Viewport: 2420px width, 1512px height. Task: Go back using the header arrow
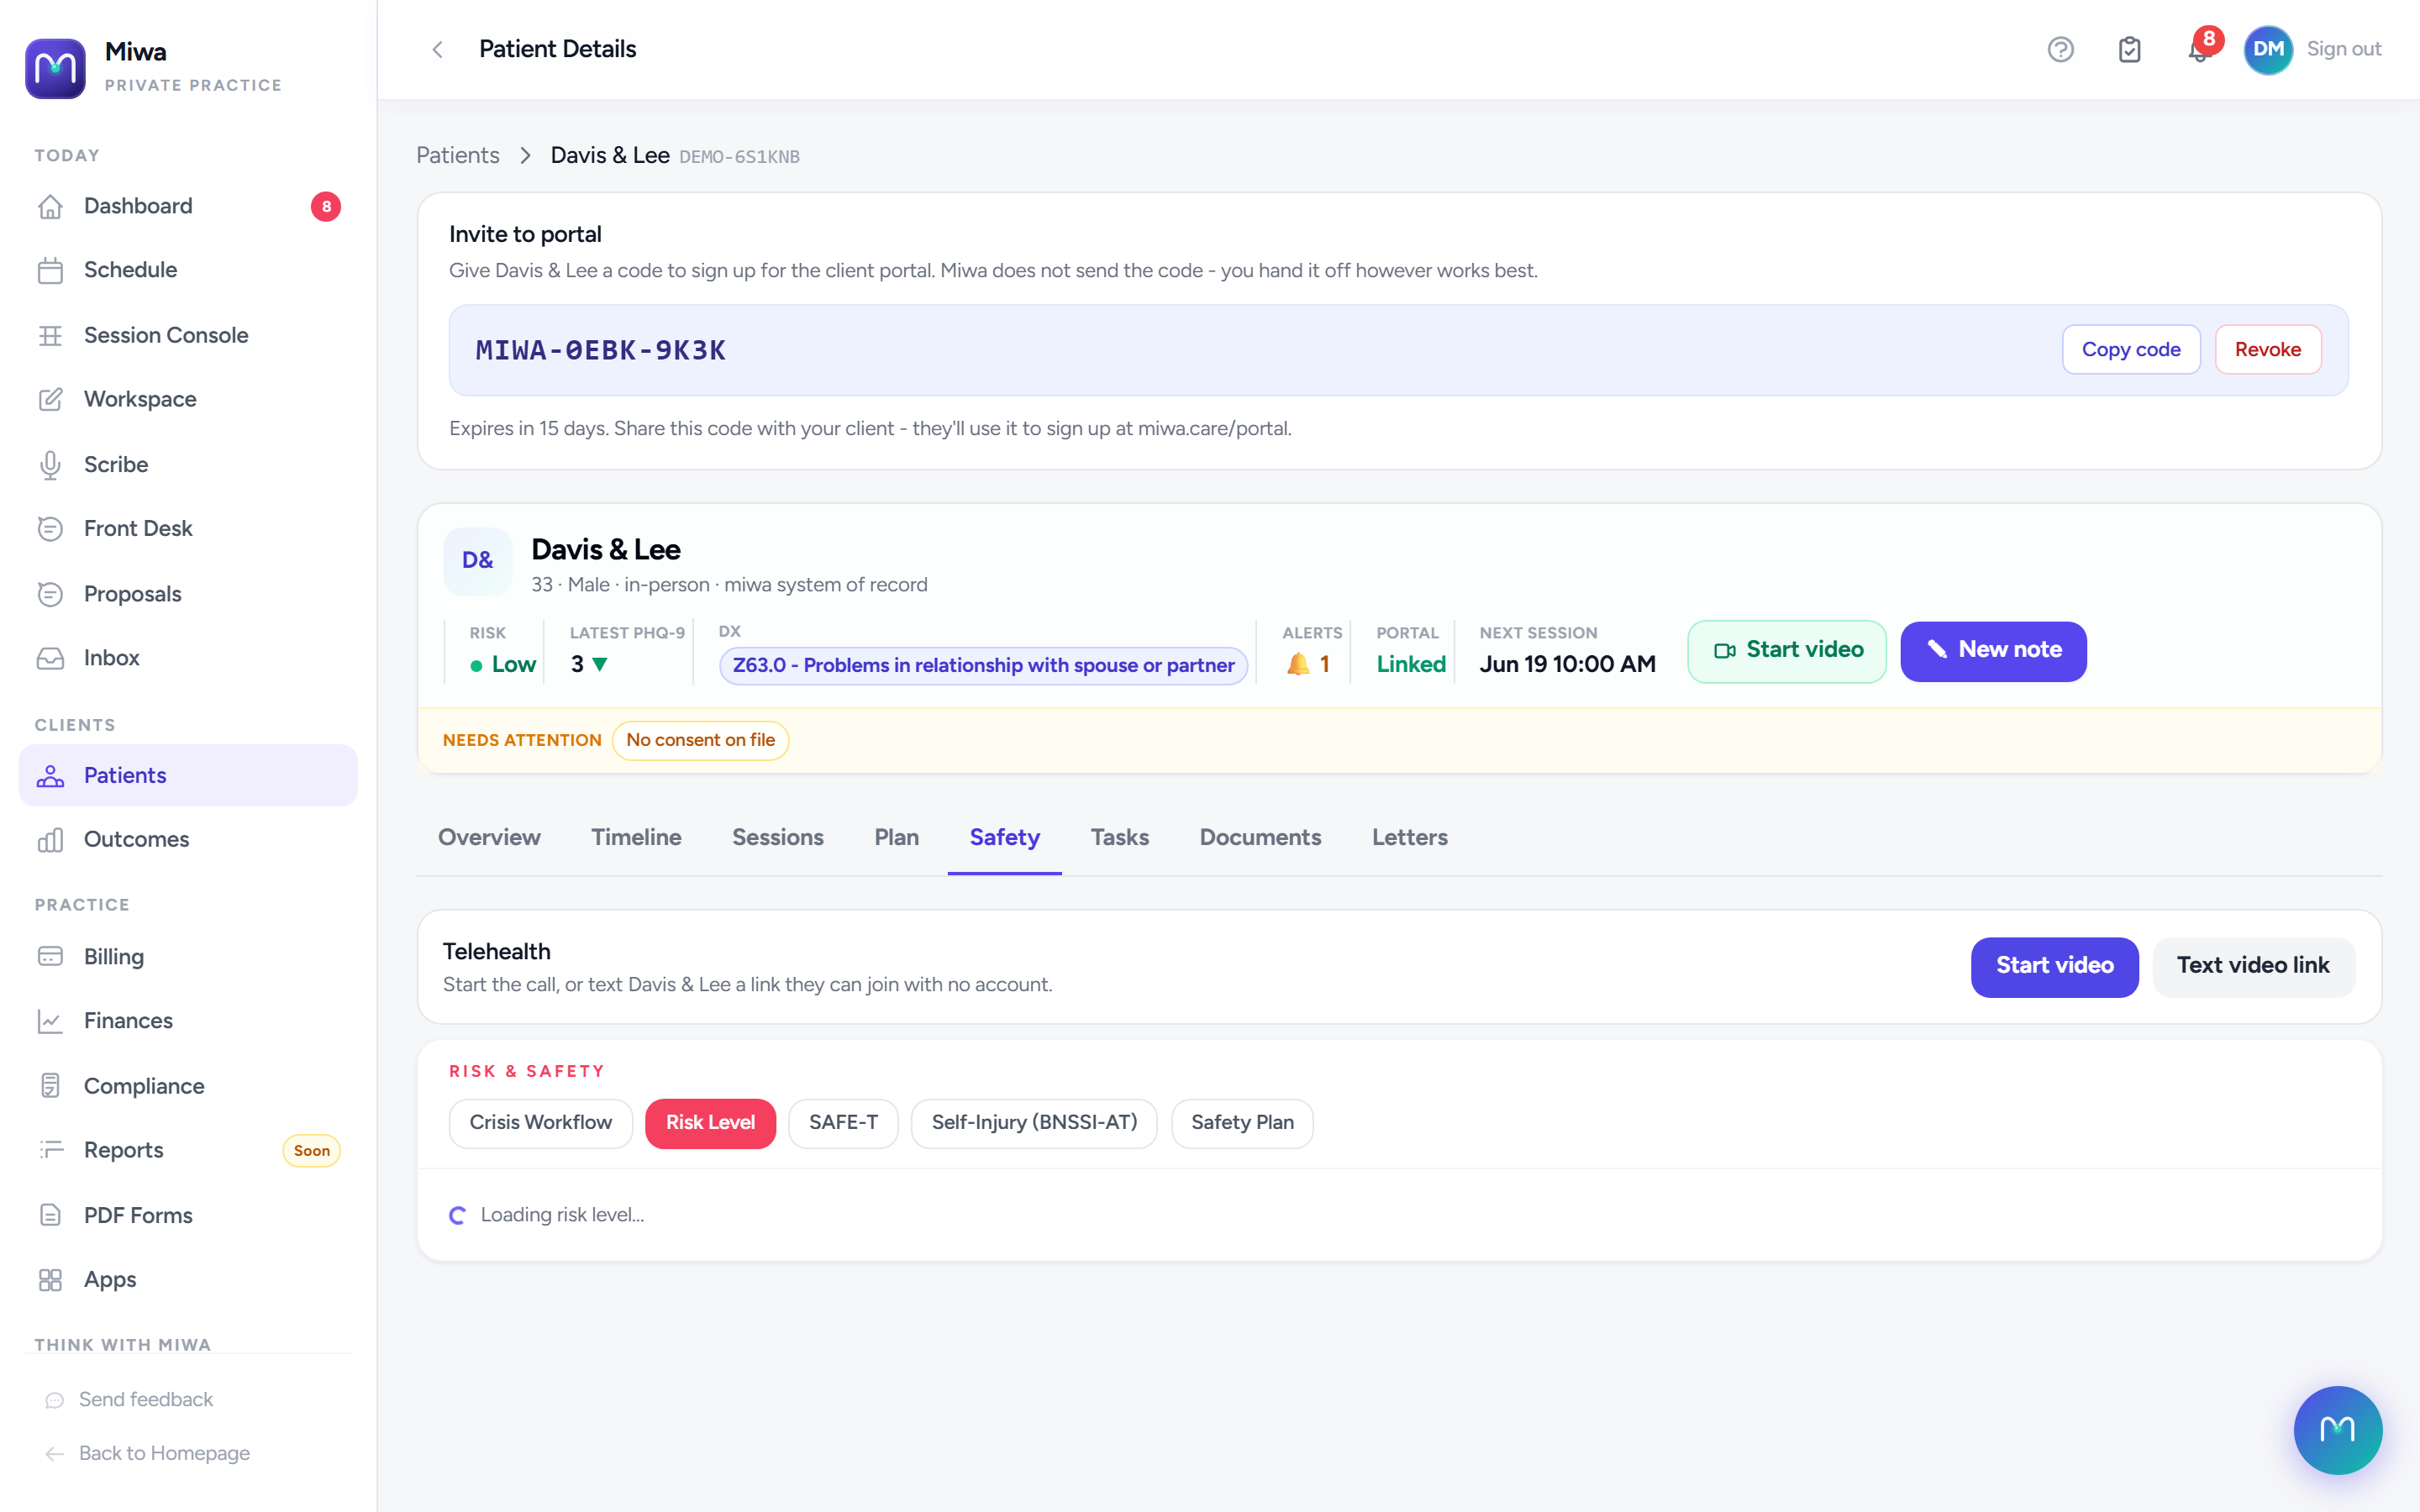437,49
